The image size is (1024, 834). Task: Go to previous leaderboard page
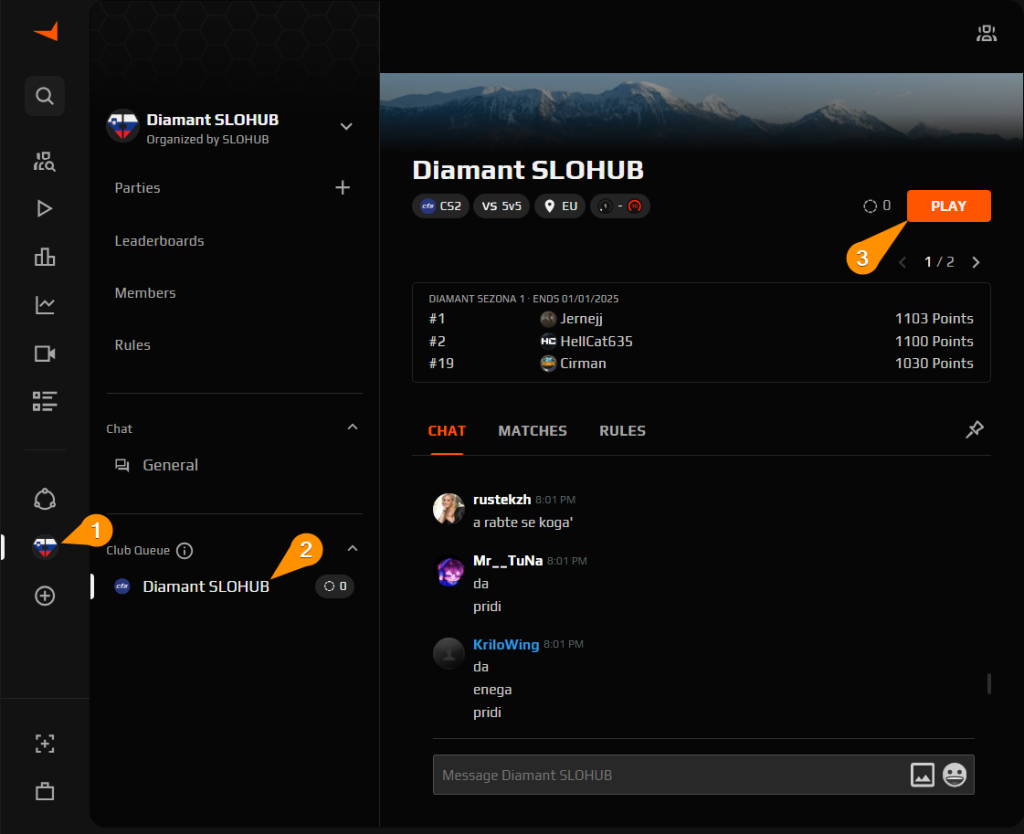click(x=903, y=263)
